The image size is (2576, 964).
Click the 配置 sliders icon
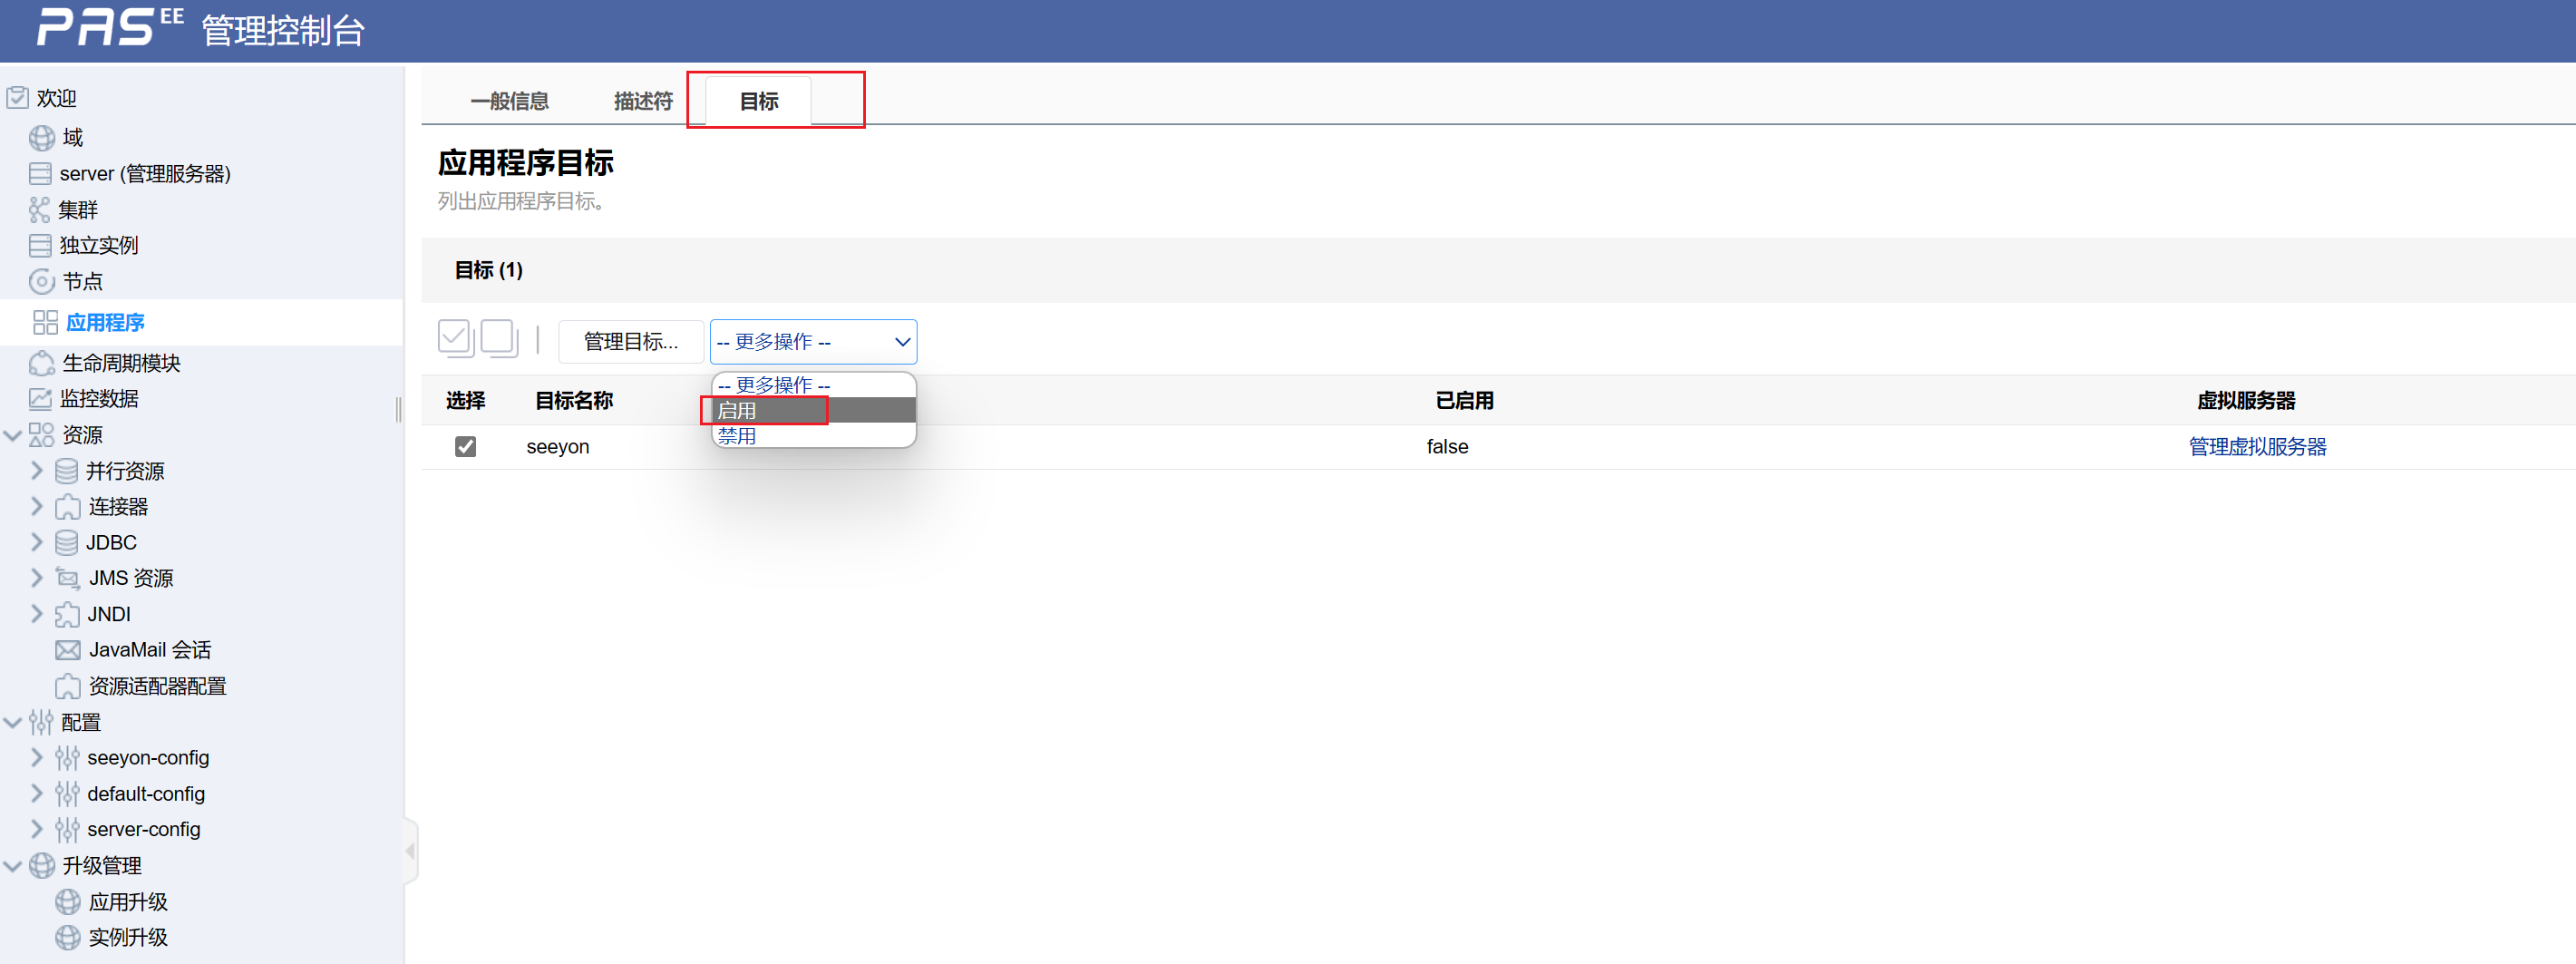41,722
